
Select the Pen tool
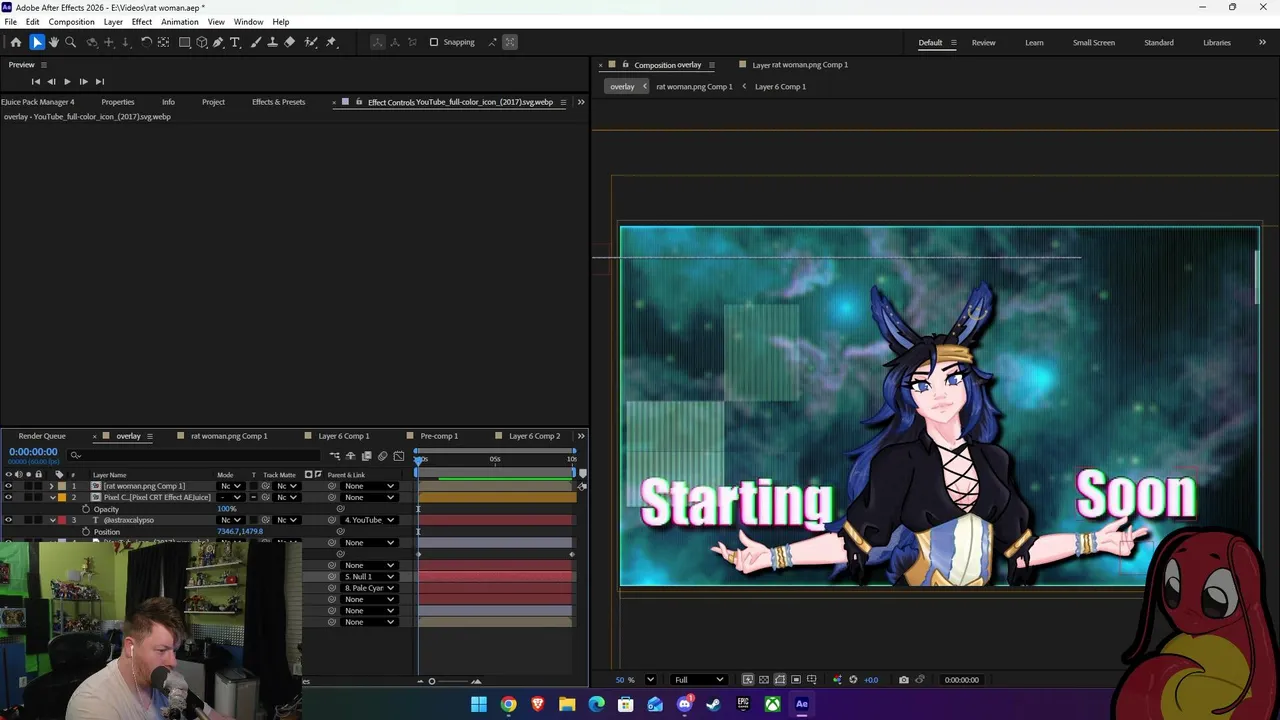pyautogui.click(x=218, y=42)
